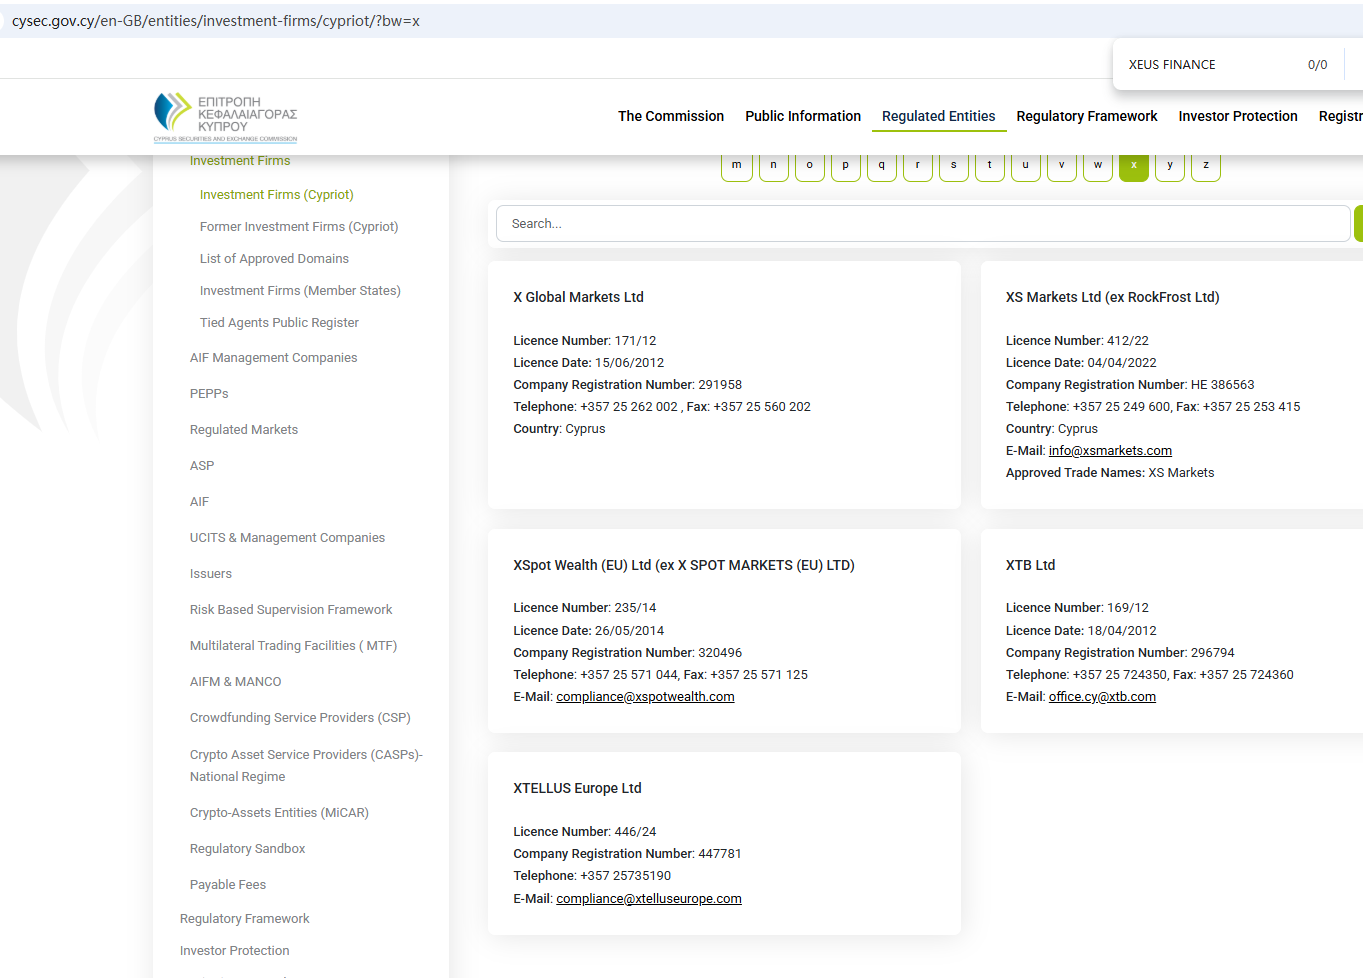This screenshot has width=1363, height=978.
Task: Click the info@xsmarkets.com email link
Action: 1110,451
